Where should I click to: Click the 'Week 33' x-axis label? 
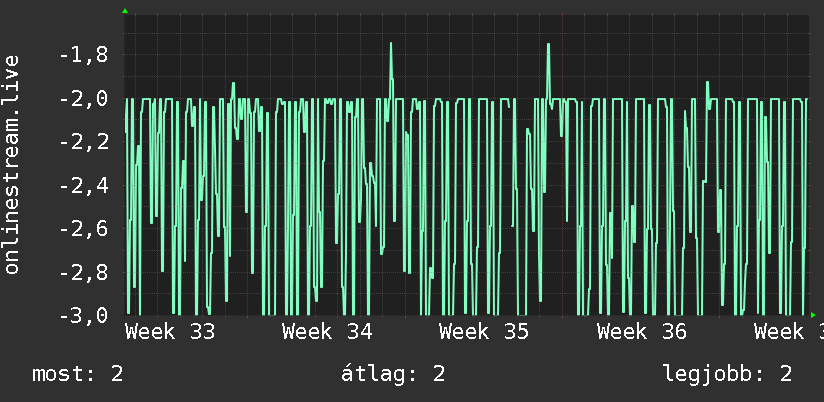pos(170,332)
